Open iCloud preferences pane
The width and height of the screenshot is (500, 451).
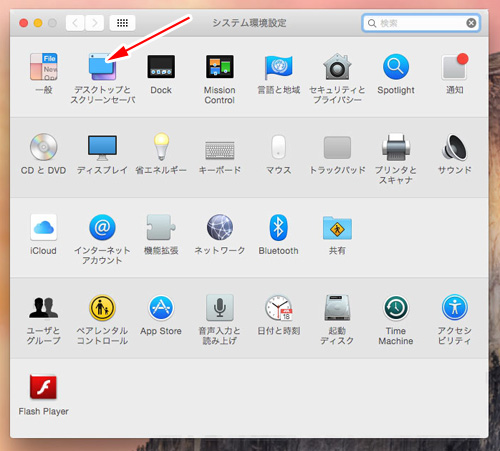[x=44, y=227]
